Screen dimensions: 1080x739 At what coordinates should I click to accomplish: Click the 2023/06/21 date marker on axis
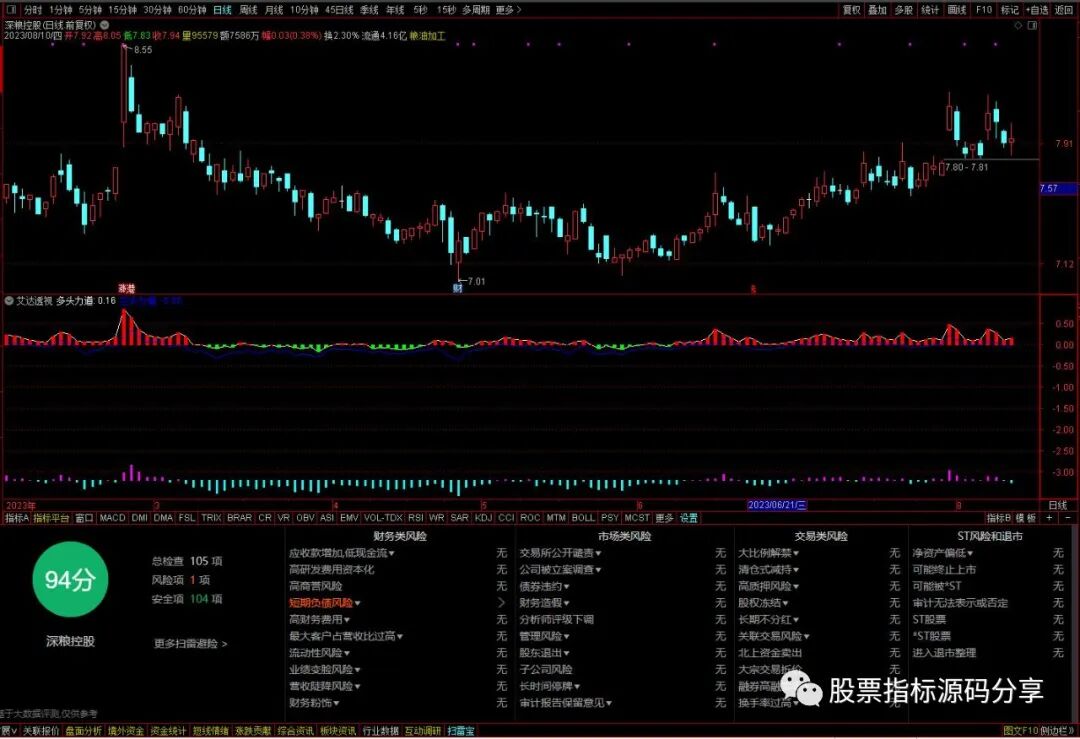[x=777, y=505]
